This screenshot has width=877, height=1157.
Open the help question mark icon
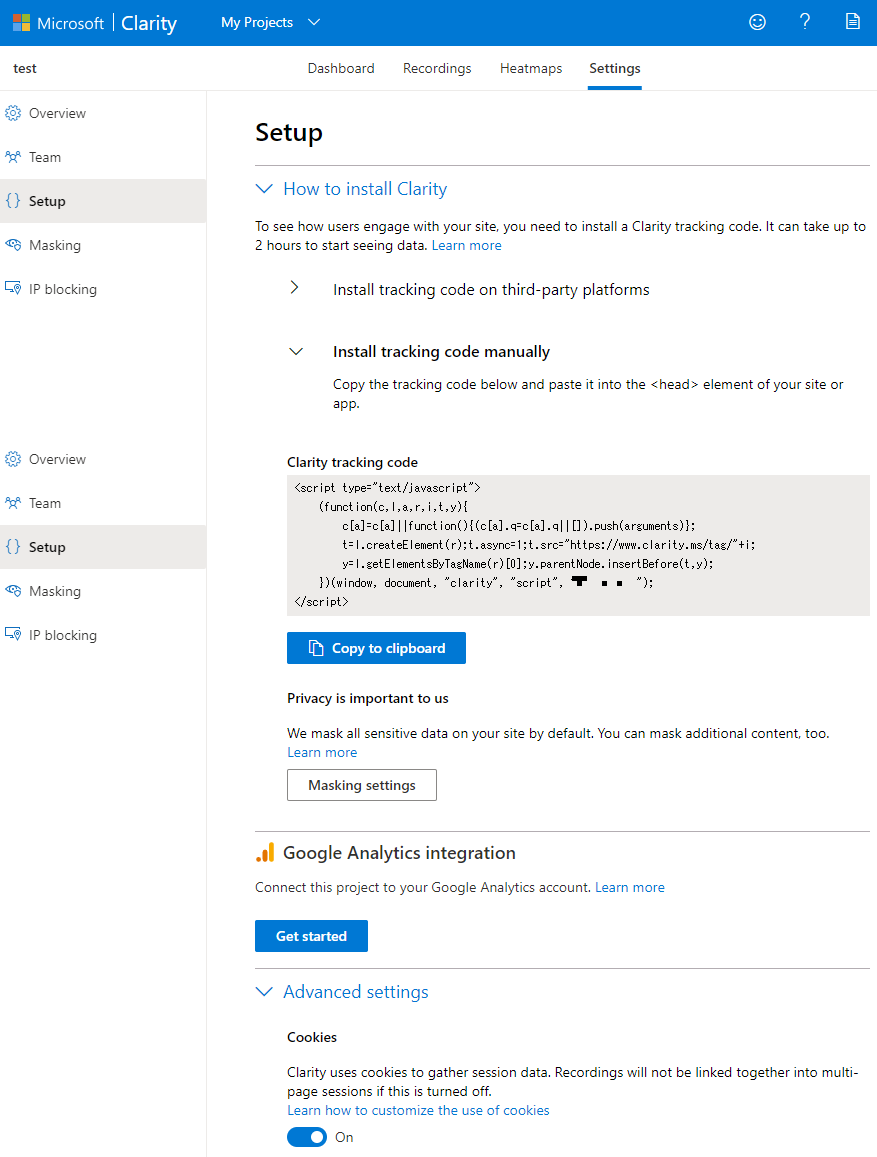(805, 21)
